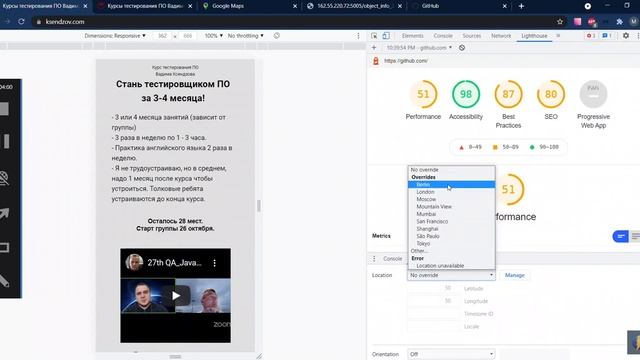This screenshot has height=360, width=640.
Task: Reload the page with the browser refresh icon
Action: point(21,22)
